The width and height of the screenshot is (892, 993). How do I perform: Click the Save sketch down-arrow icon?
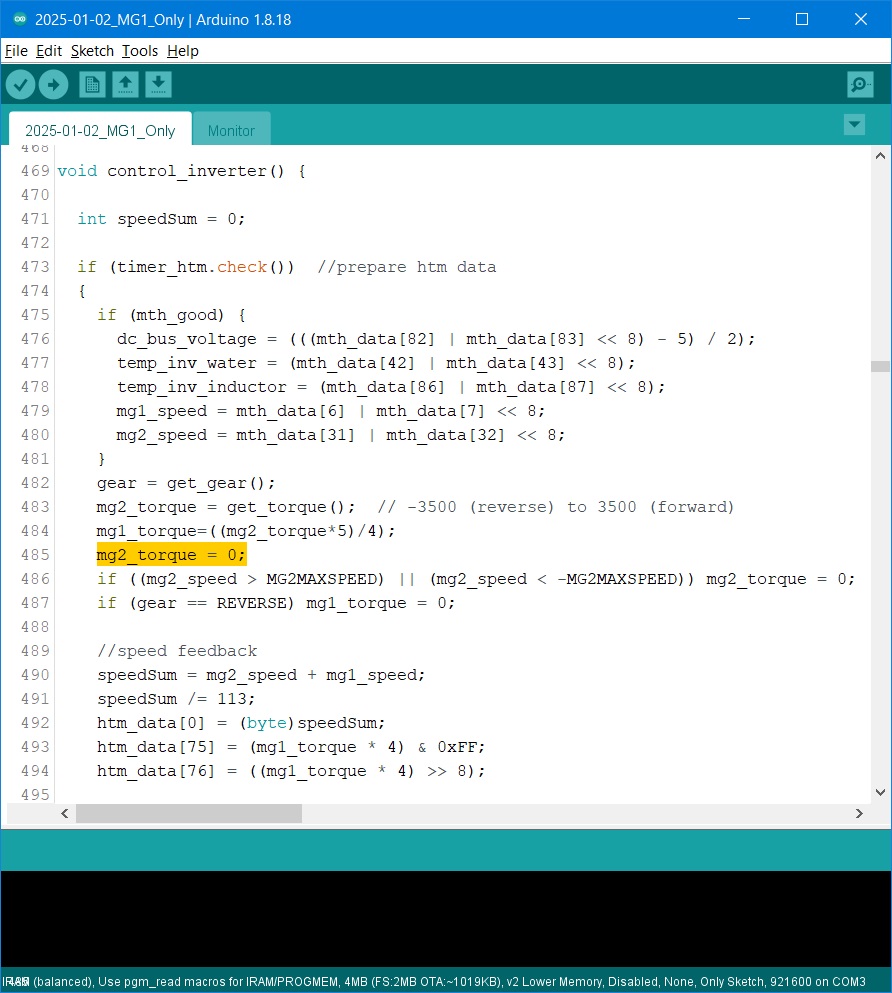tap(158, 85)
